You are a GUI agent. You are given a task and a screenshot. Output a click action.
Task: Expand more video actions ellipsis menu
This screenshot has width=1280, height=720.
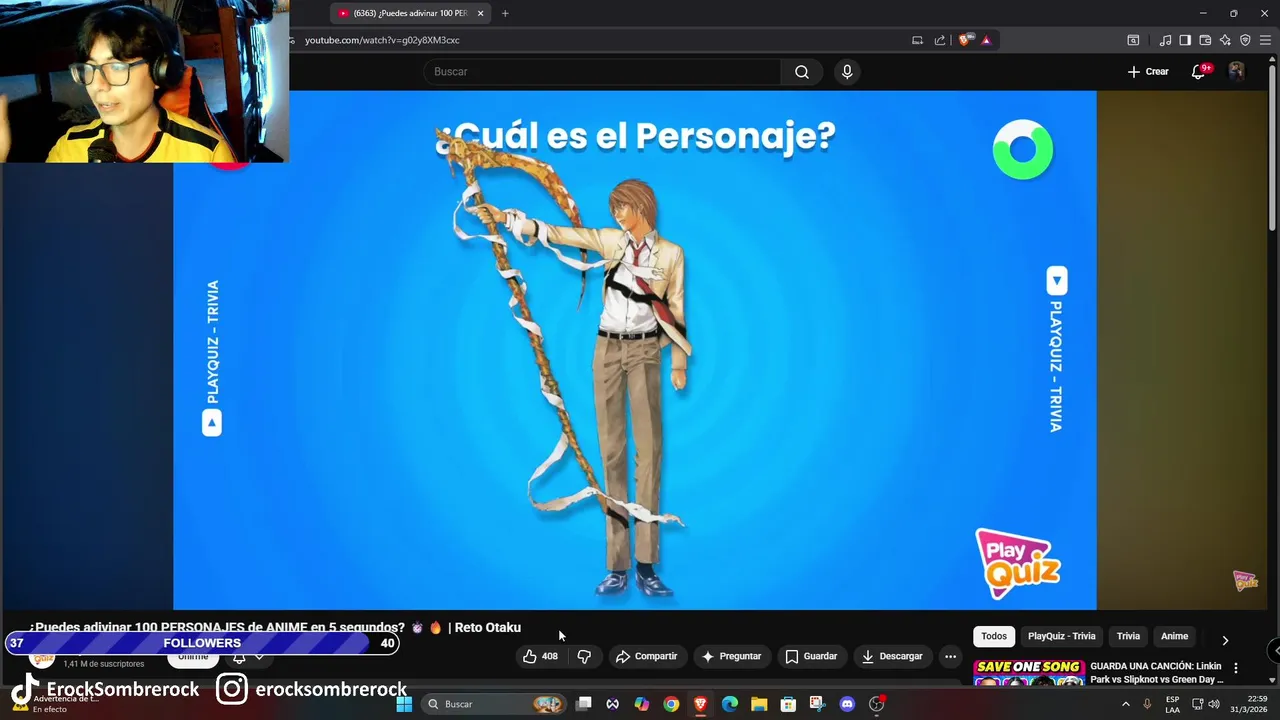pyautogui.click(x=950, y=656)
